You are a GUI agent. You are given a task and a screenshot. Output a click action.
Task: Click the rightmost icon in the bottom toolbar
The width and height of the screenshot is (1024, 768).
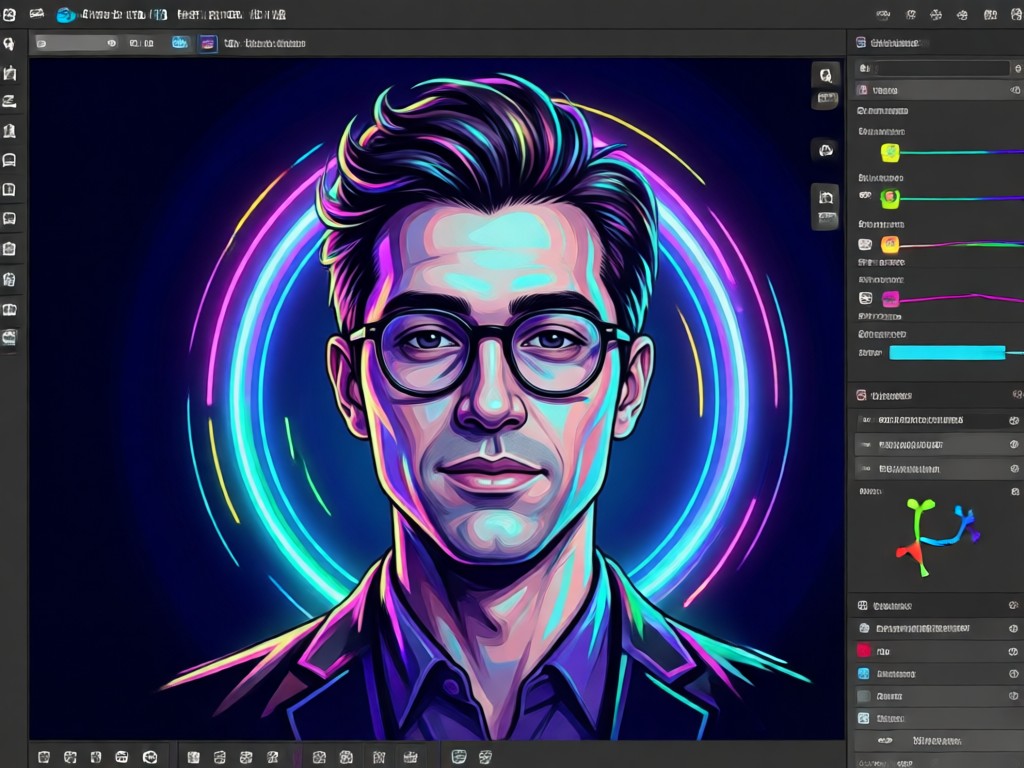[485, 757]
